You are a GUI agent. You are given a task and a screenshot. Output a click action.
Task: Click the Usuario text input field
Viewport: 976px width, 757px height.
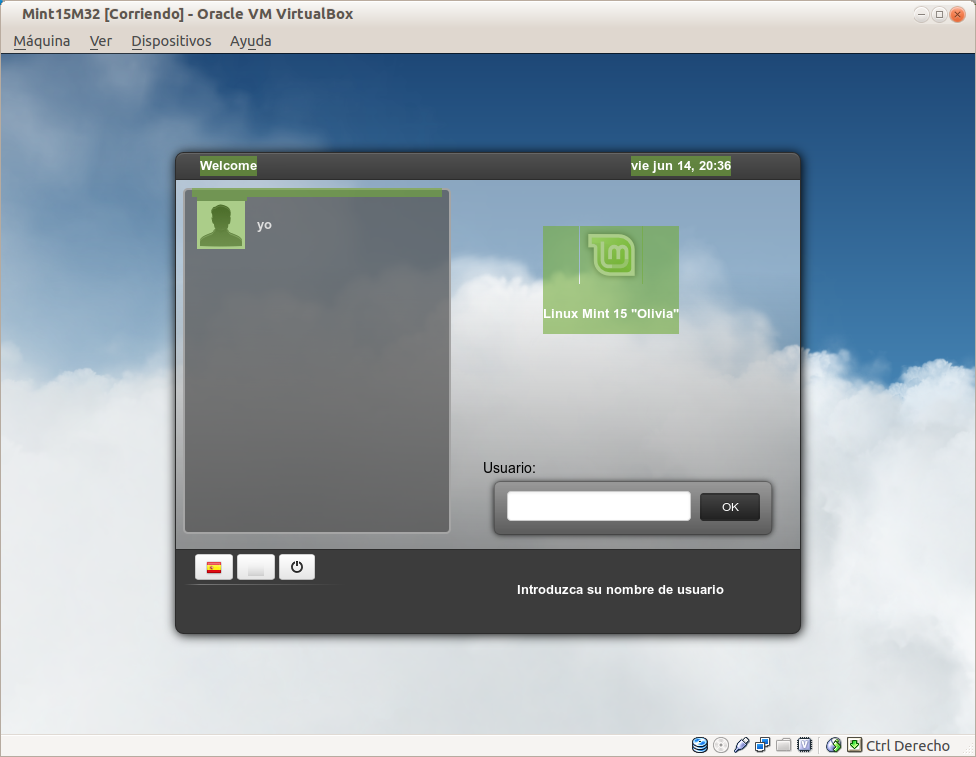point(598,507)
